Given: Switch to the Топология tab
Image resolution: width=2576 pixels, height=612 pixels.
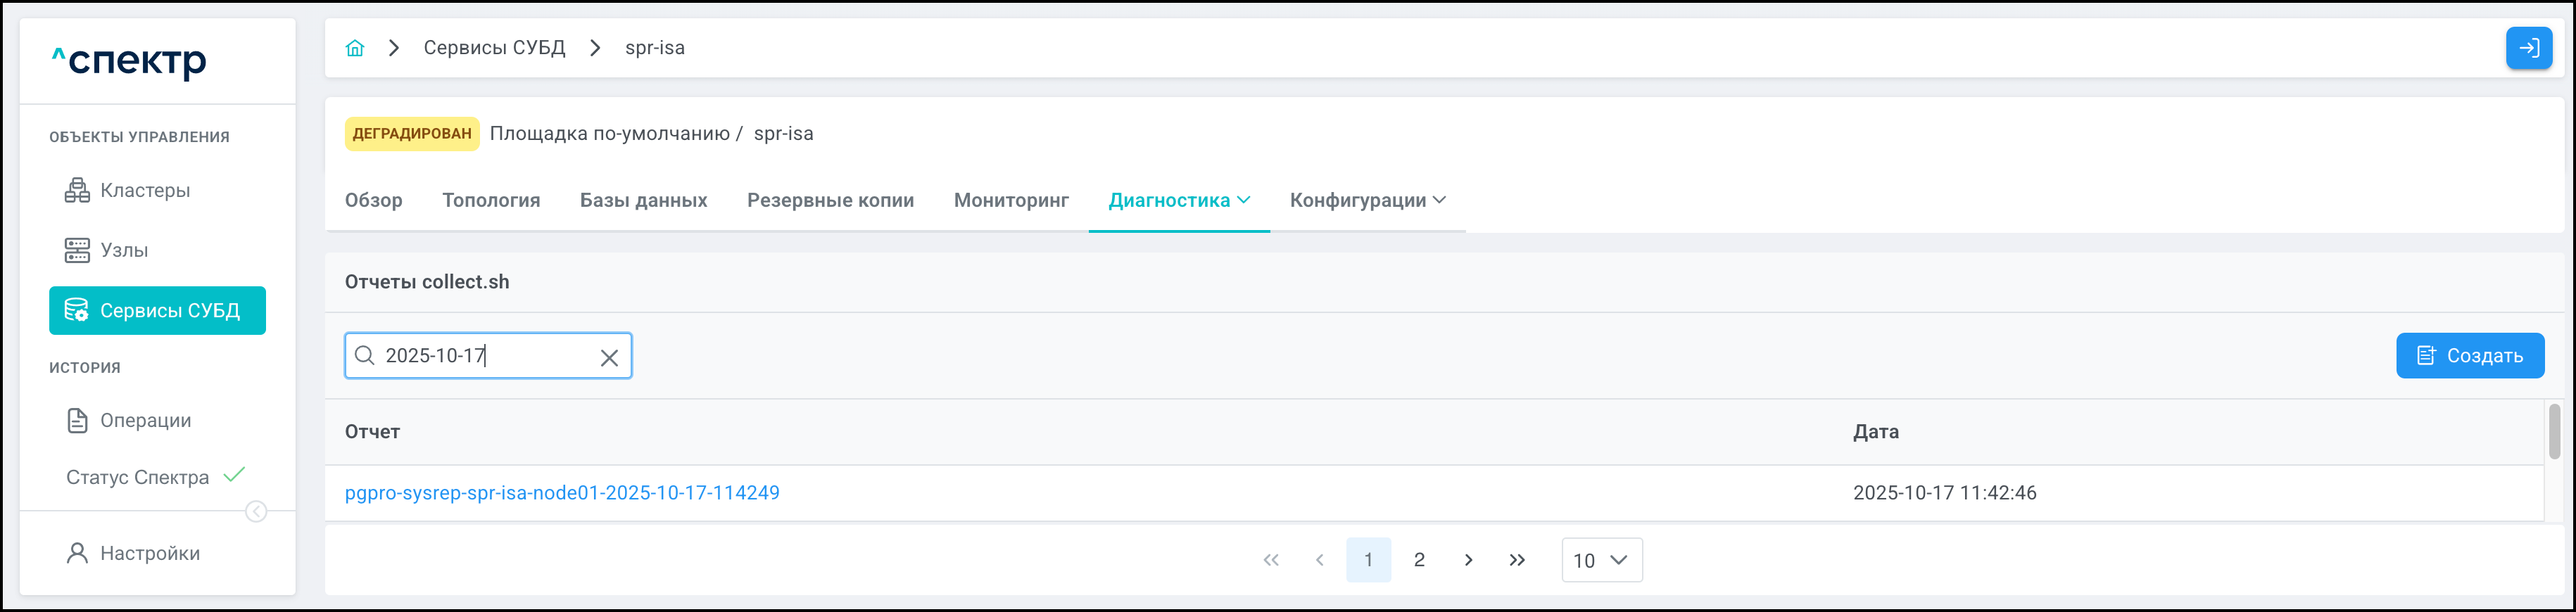Looking at the screenshot, I should [491, 200].
